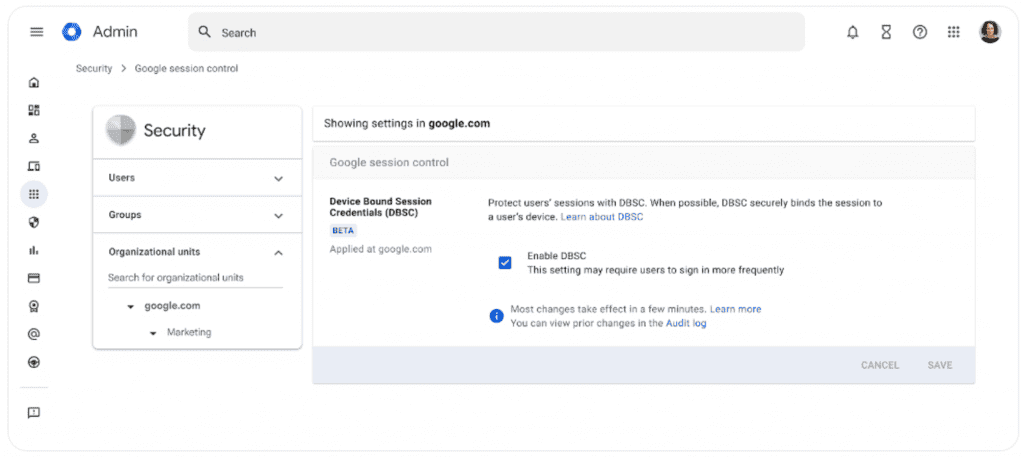The image size is (1024, 457).
Task: Open the tasks hourglass icon
Action: click(886, 32)
